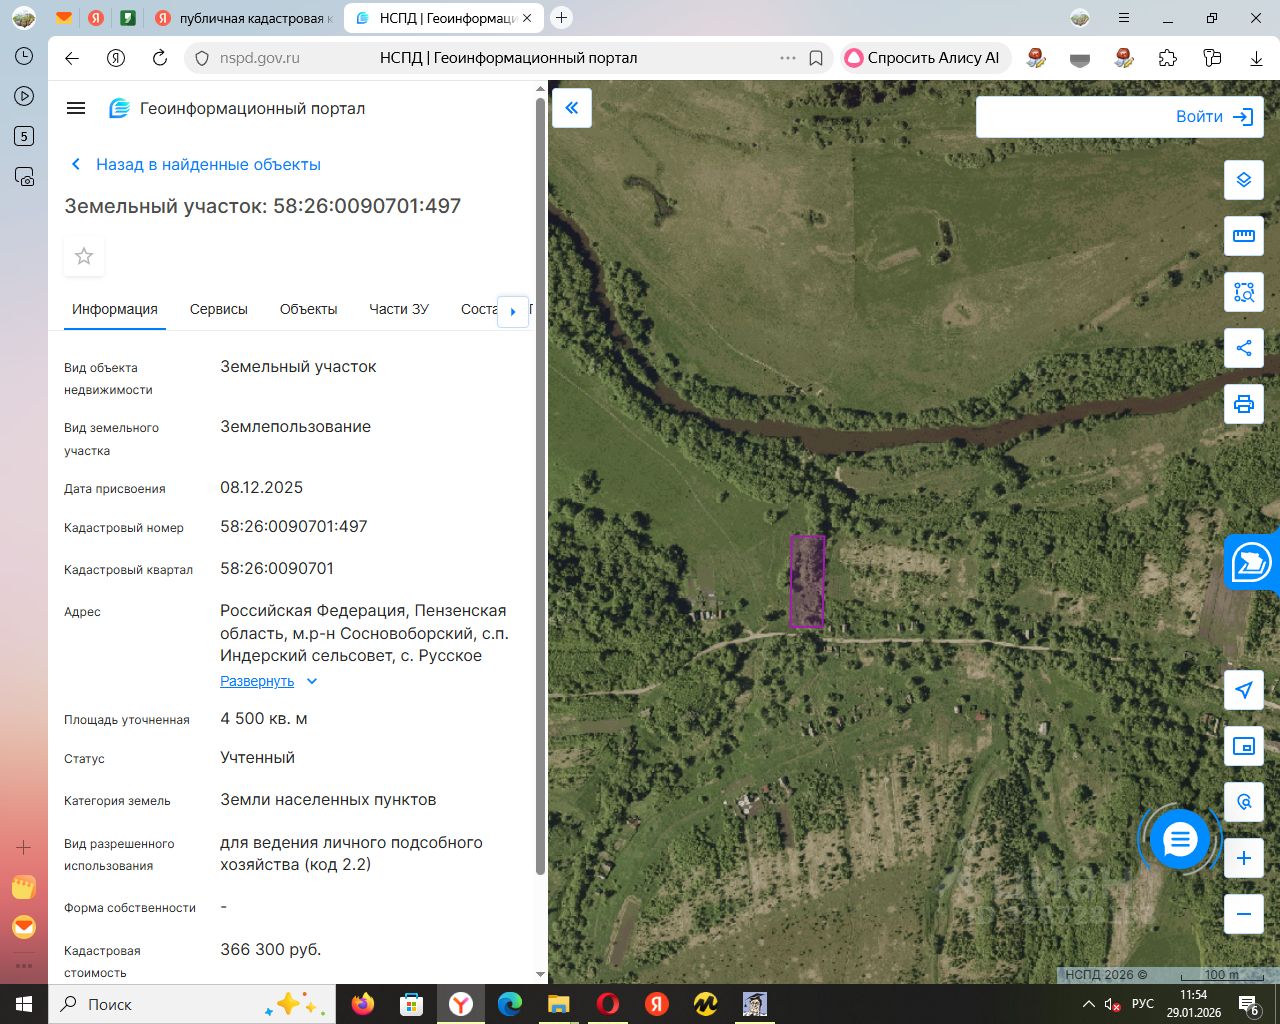The image size is (1280, 1024).
Task: Open Геоинформационный портал logo home
Action: tap(237, 108)
